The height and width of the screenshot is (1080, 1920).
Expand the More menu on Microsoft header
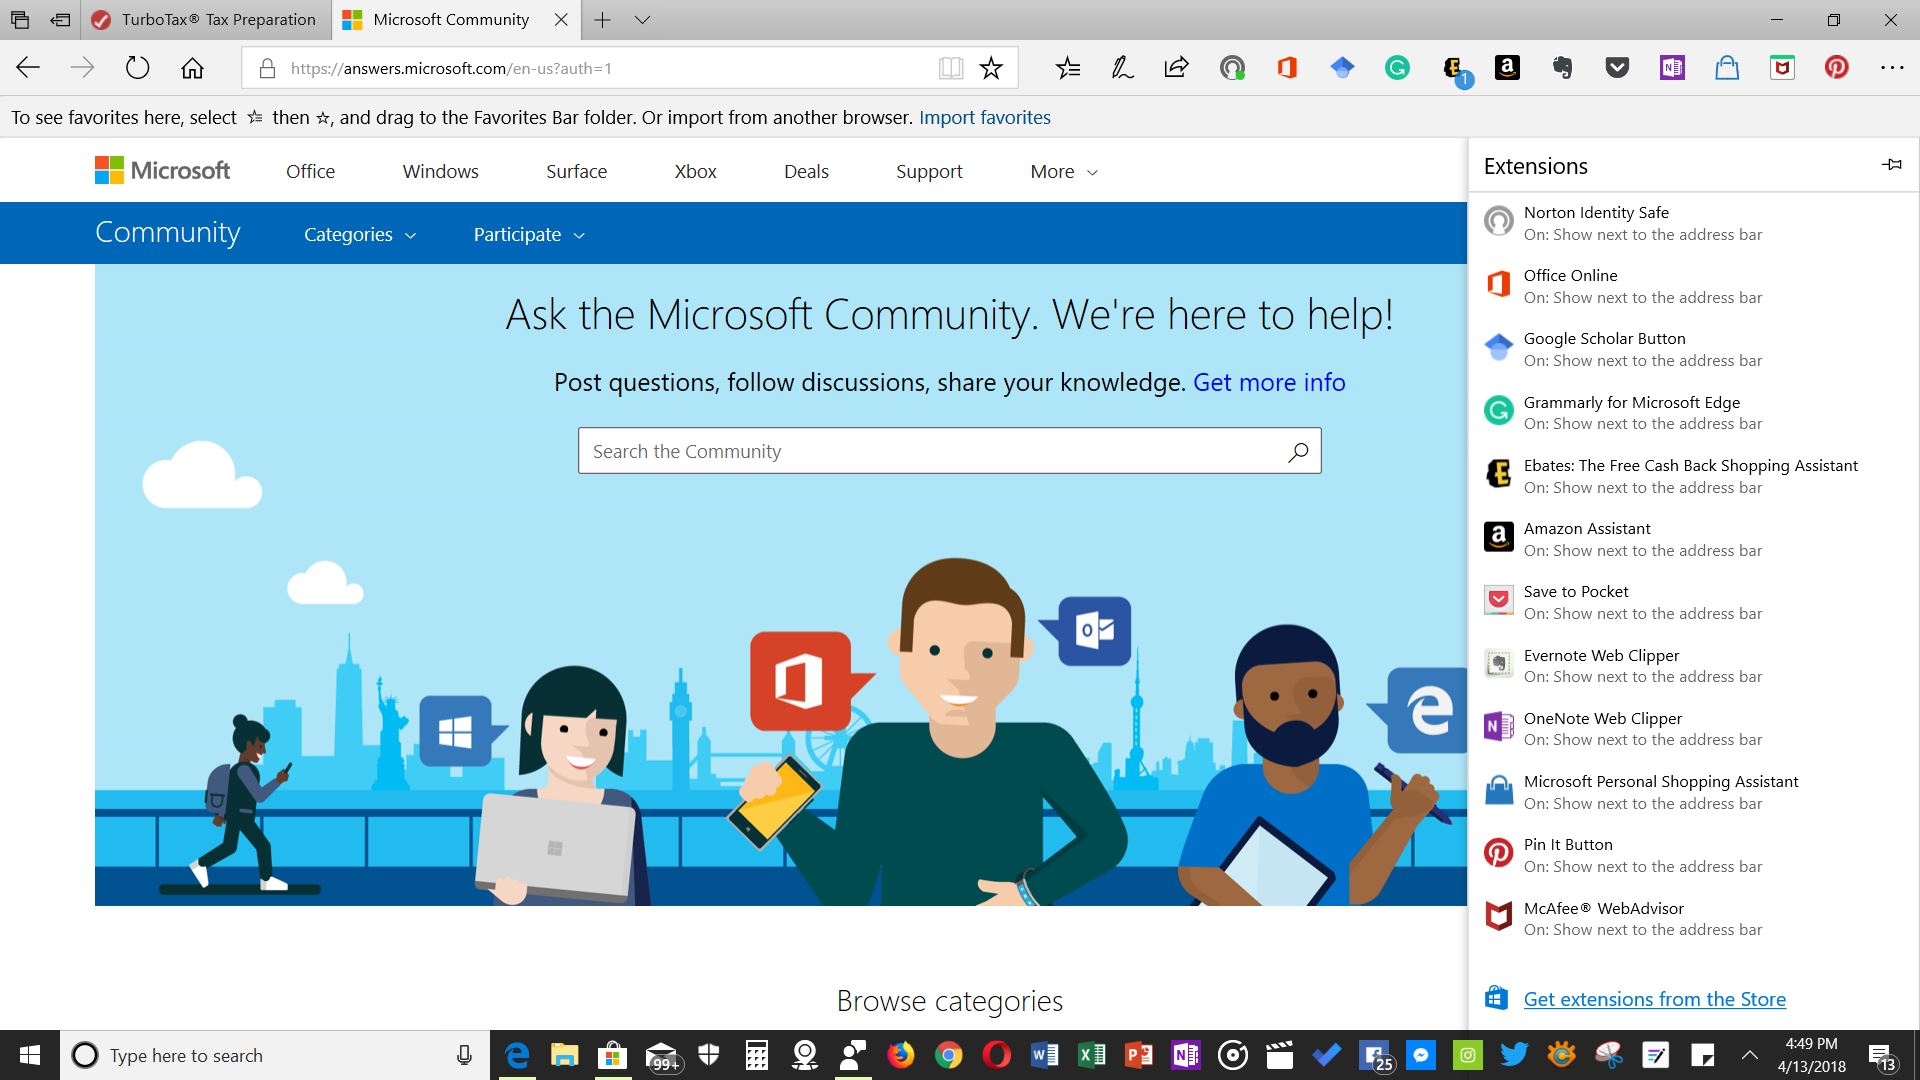1064,172
